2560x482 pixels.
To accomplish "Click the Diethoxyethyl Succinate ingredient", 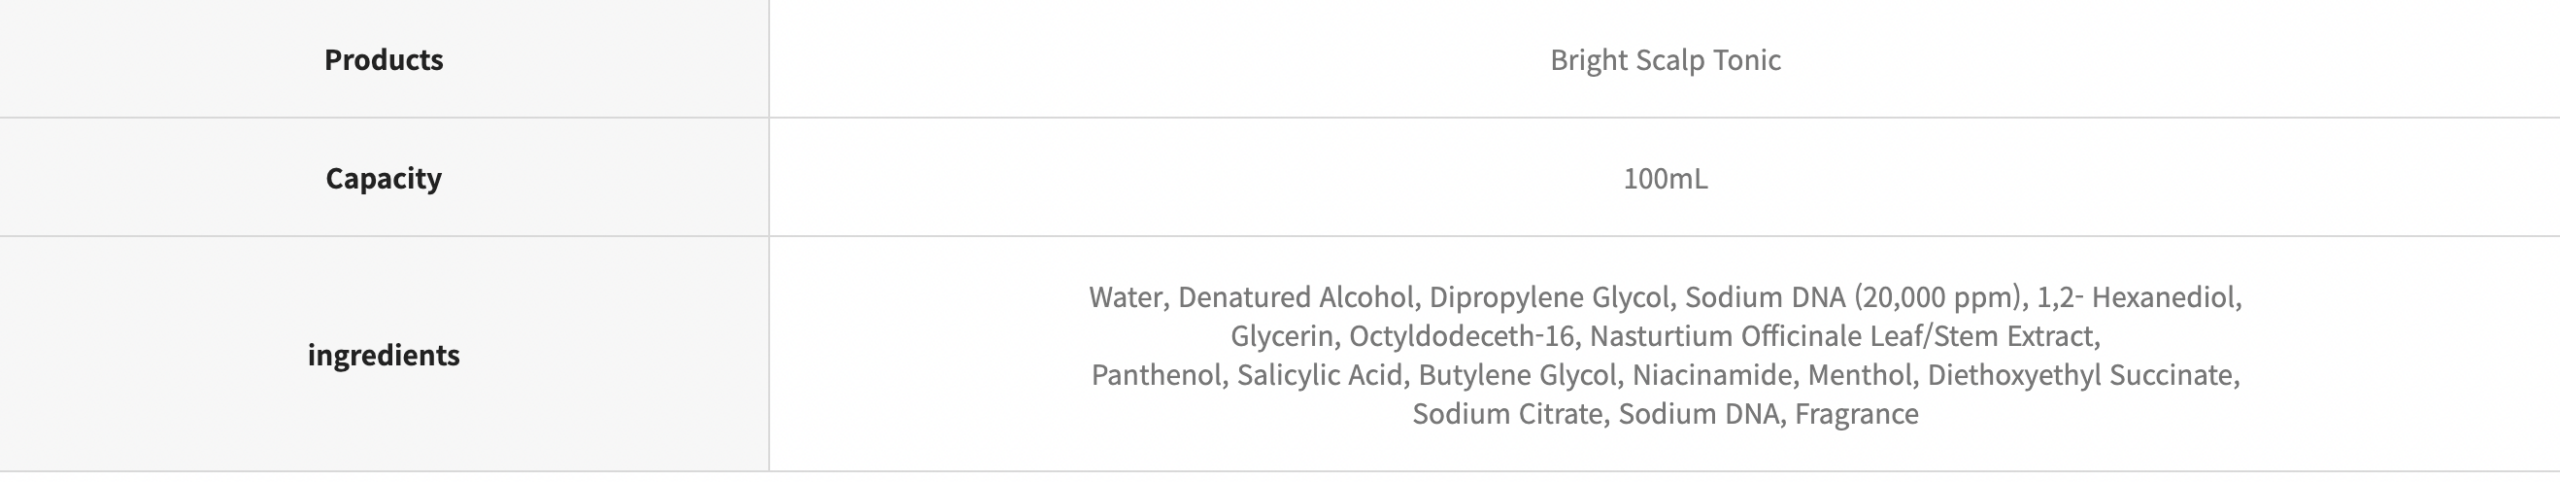I will pos(2081,375).
